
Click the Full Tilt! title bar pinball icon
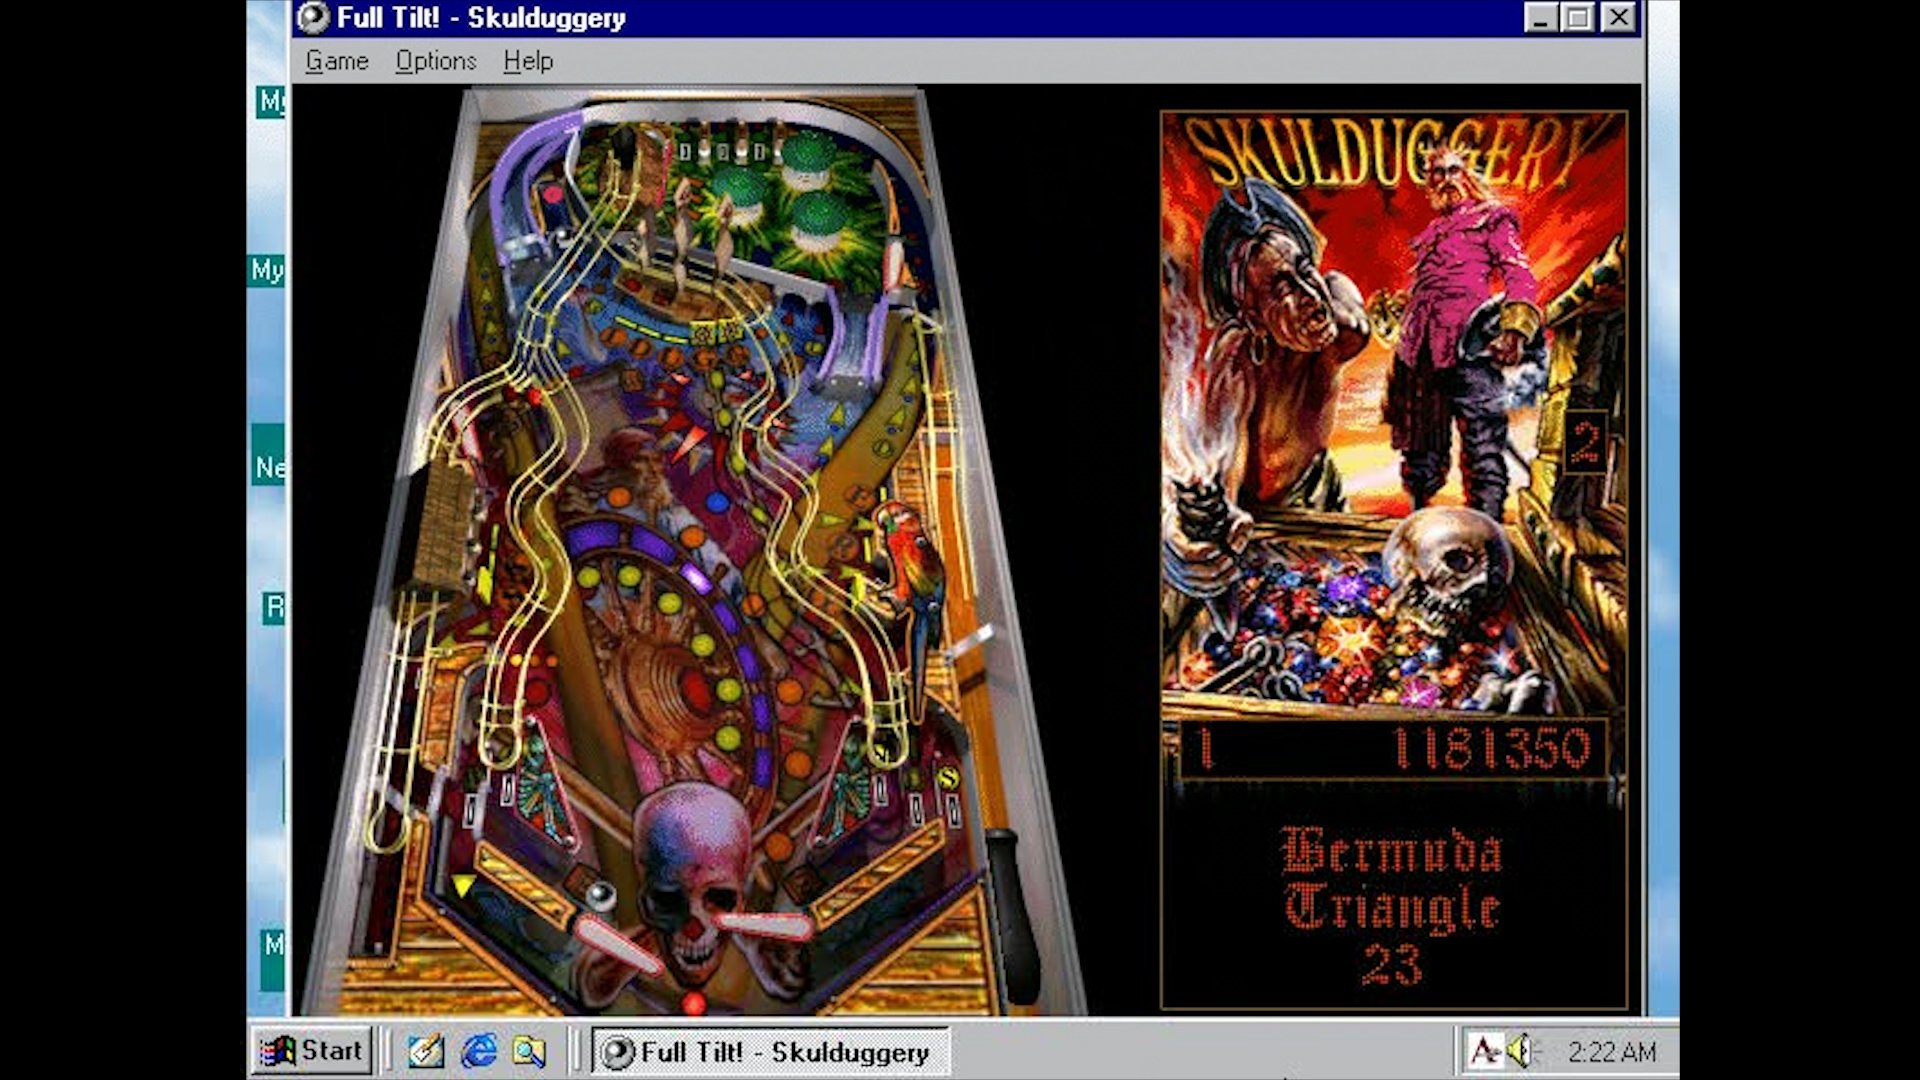(x=313, y=17)
